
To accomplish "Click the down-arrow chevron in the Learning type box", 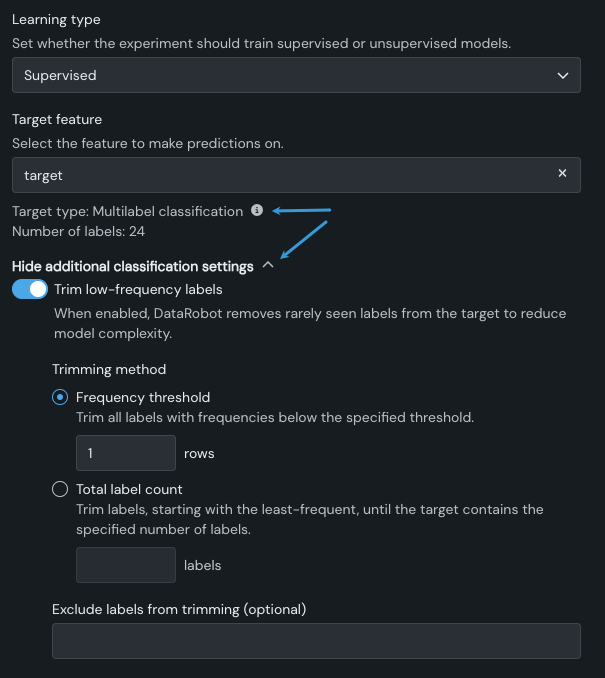I will (562, 75).
